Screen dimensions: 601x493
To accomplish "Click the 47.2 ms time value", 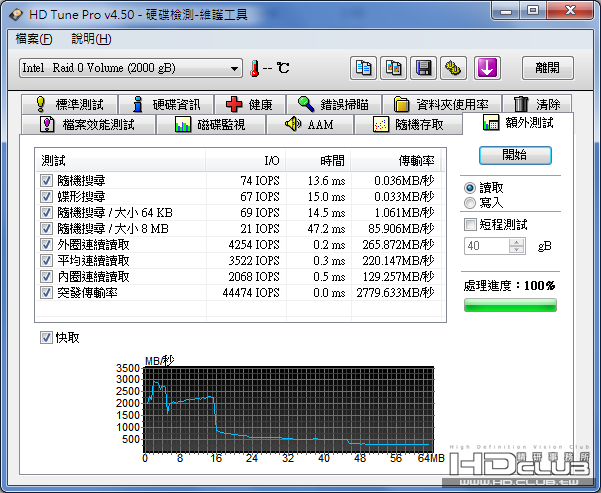I will (x=326, y=229).
